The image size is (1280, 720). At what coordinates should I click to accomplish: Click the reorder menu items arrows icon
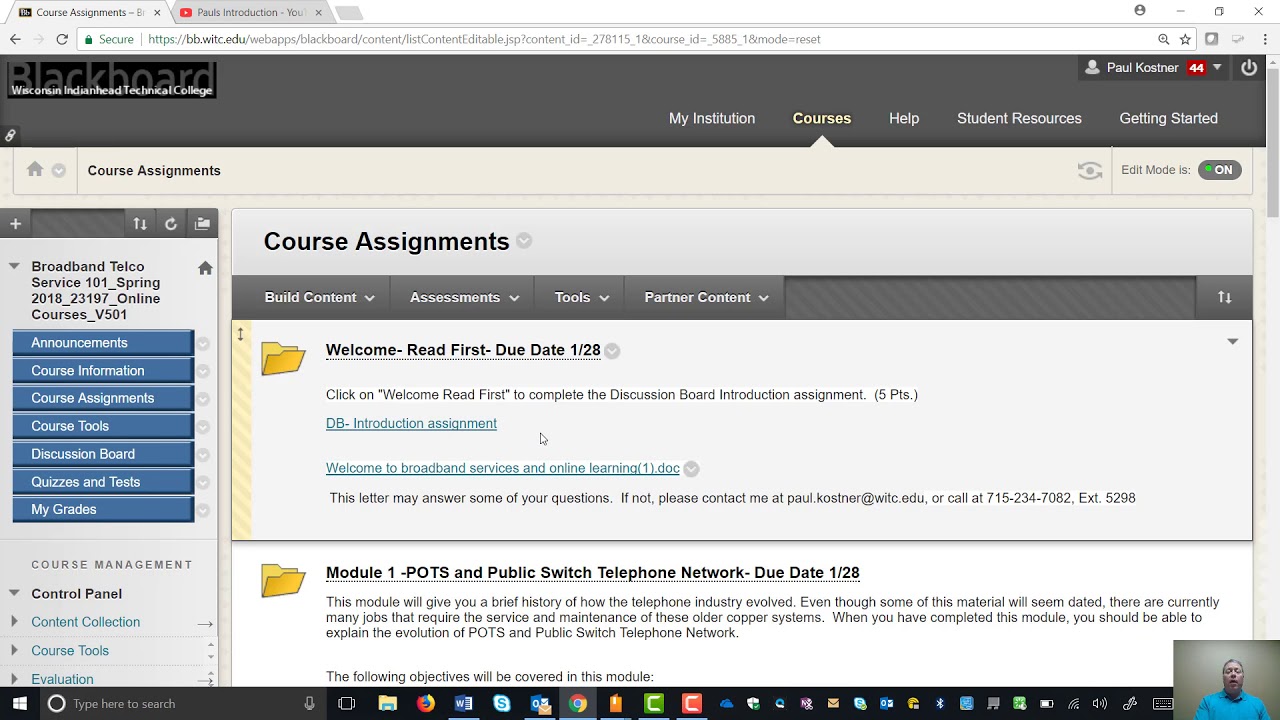tap(140, 224)
